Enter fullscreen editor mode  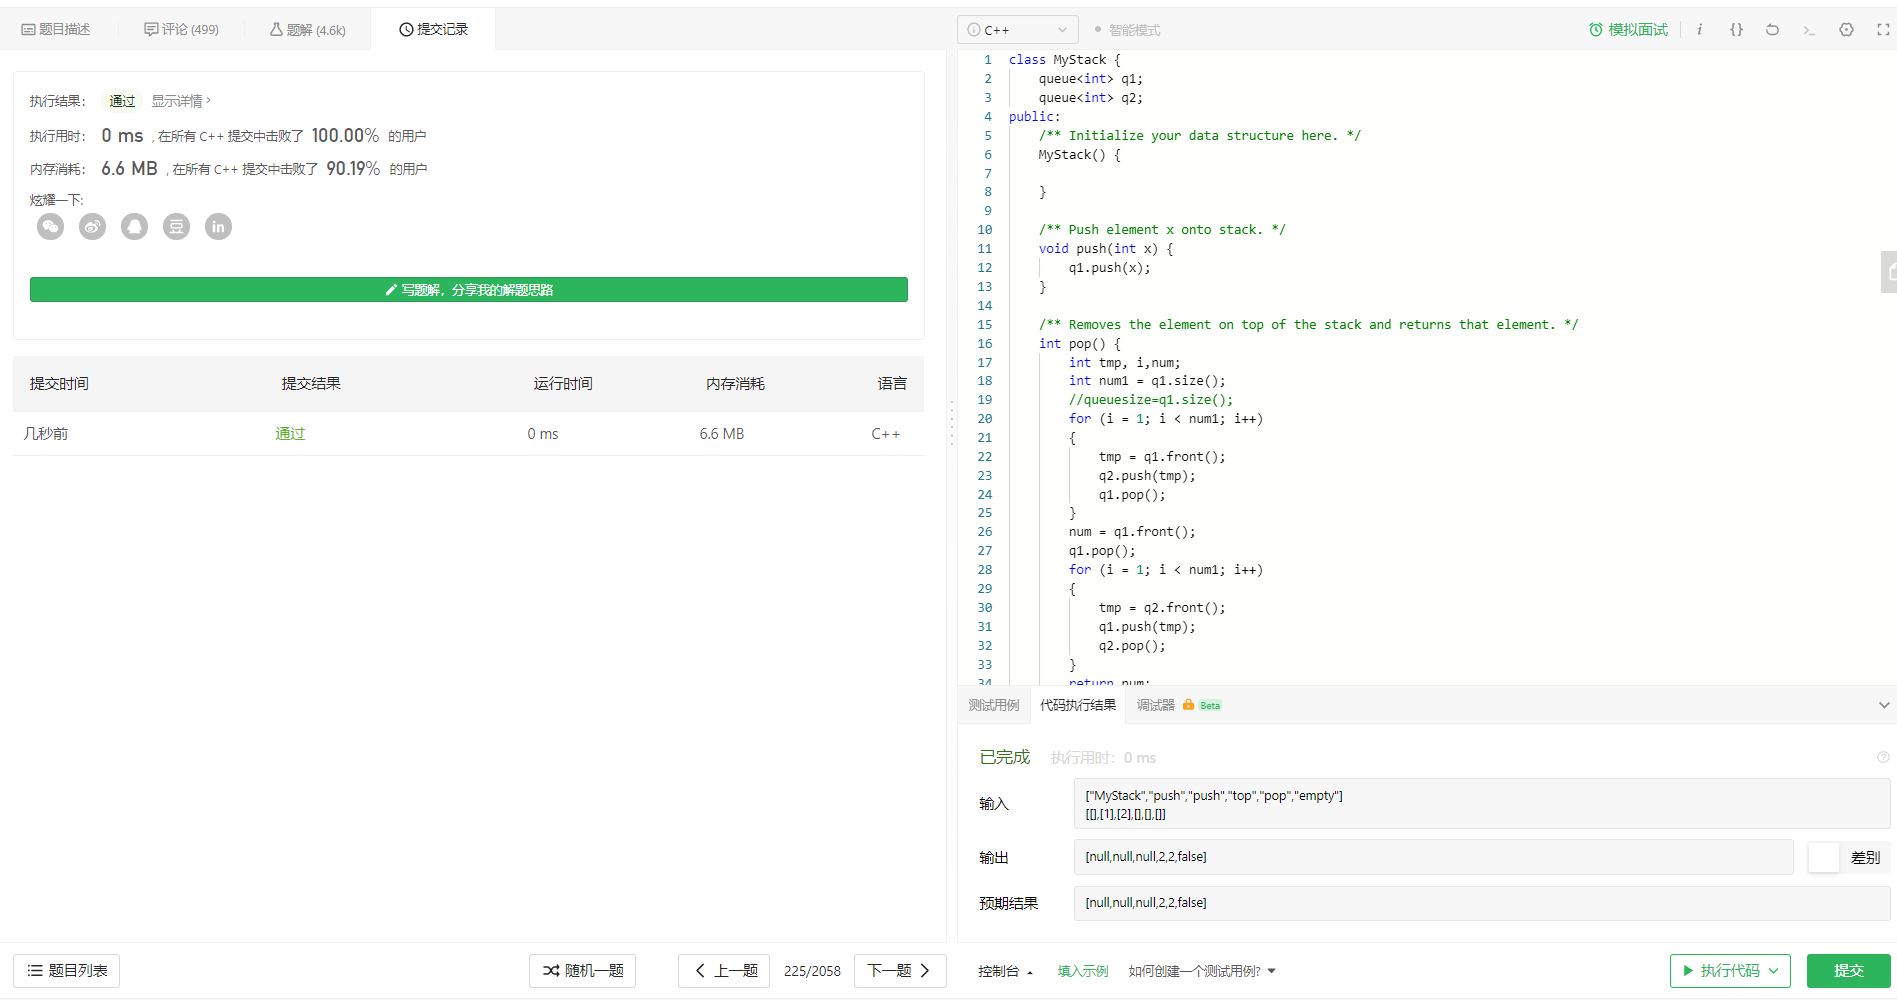tap(1883, 30)
